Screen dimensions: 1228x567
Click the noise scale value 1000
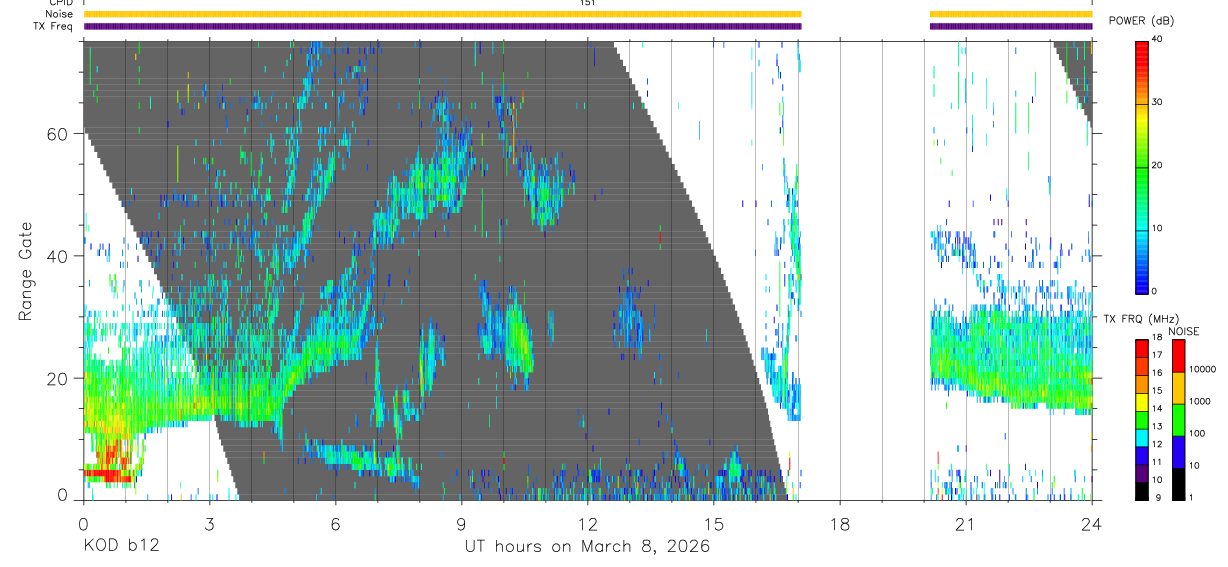point(1198,401)
